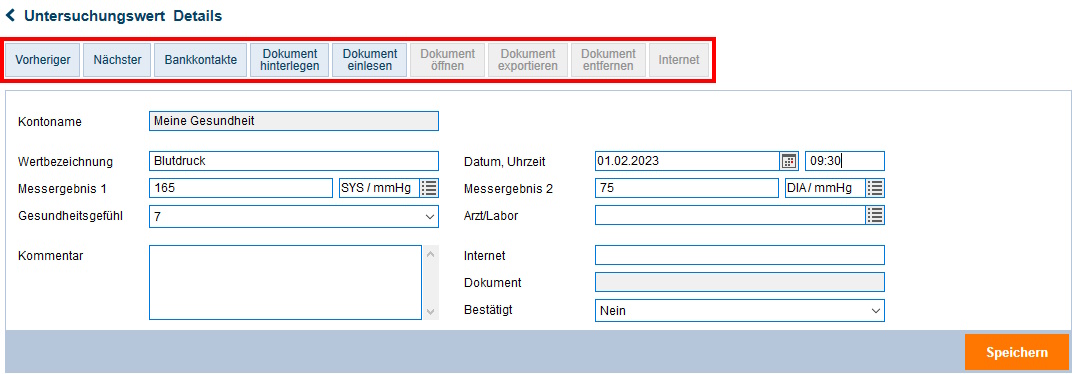This screenshot has height=374, width=1074.
Task: Click the Datum, Uhrzeit label
Action: pos(505,162)
